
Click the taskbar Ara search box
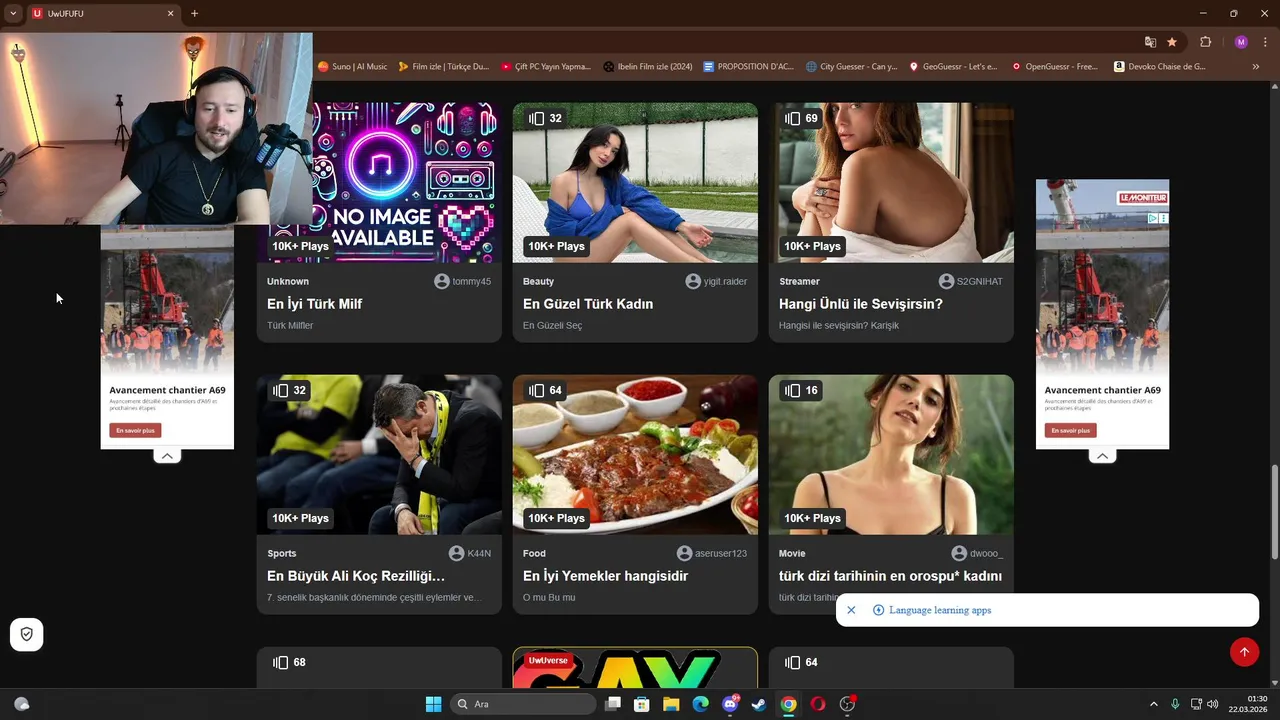tap(524, 704)
